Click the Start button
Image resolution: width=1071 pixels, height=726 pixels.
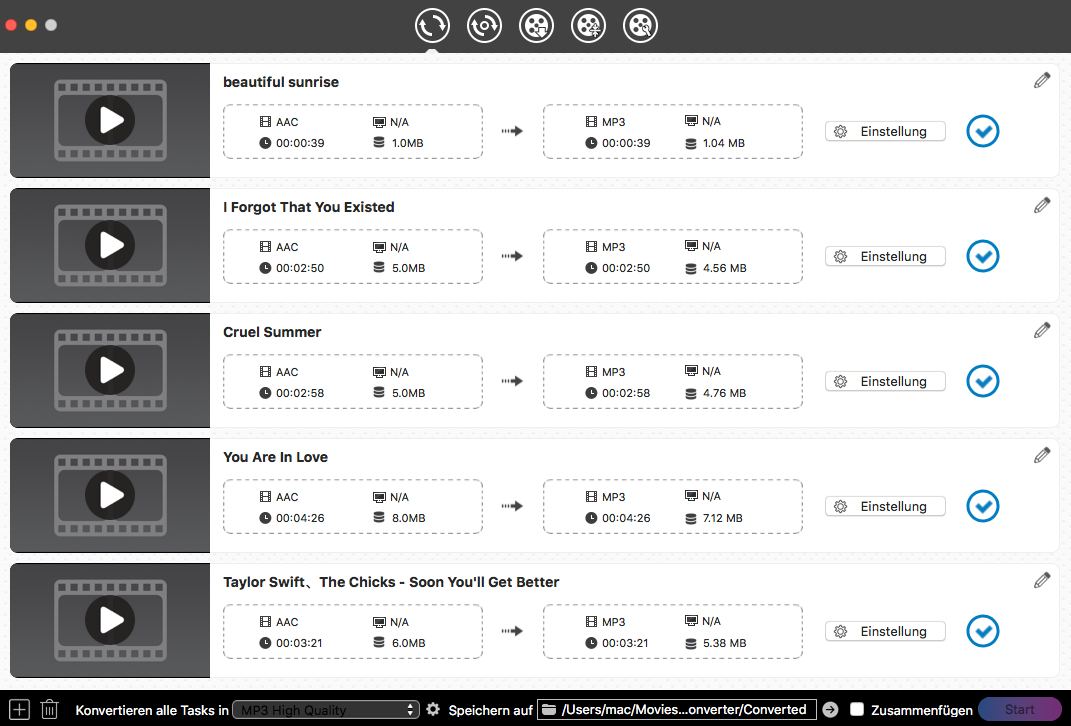(x=1019, y=710)
